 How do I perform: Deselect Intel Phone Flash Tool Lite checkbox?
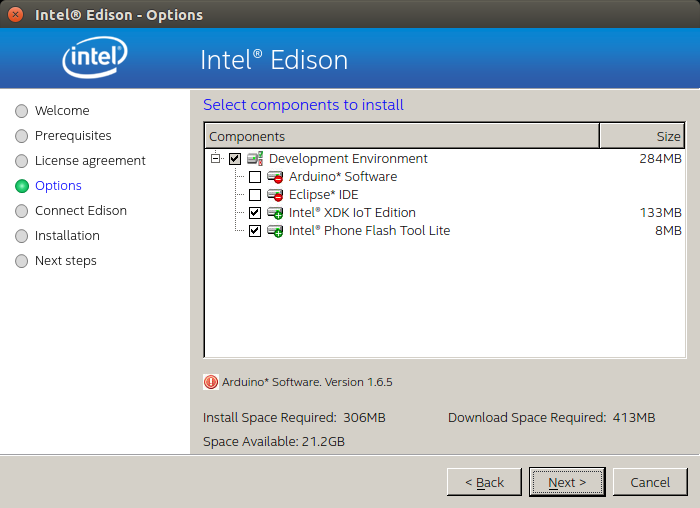point(255,231)
